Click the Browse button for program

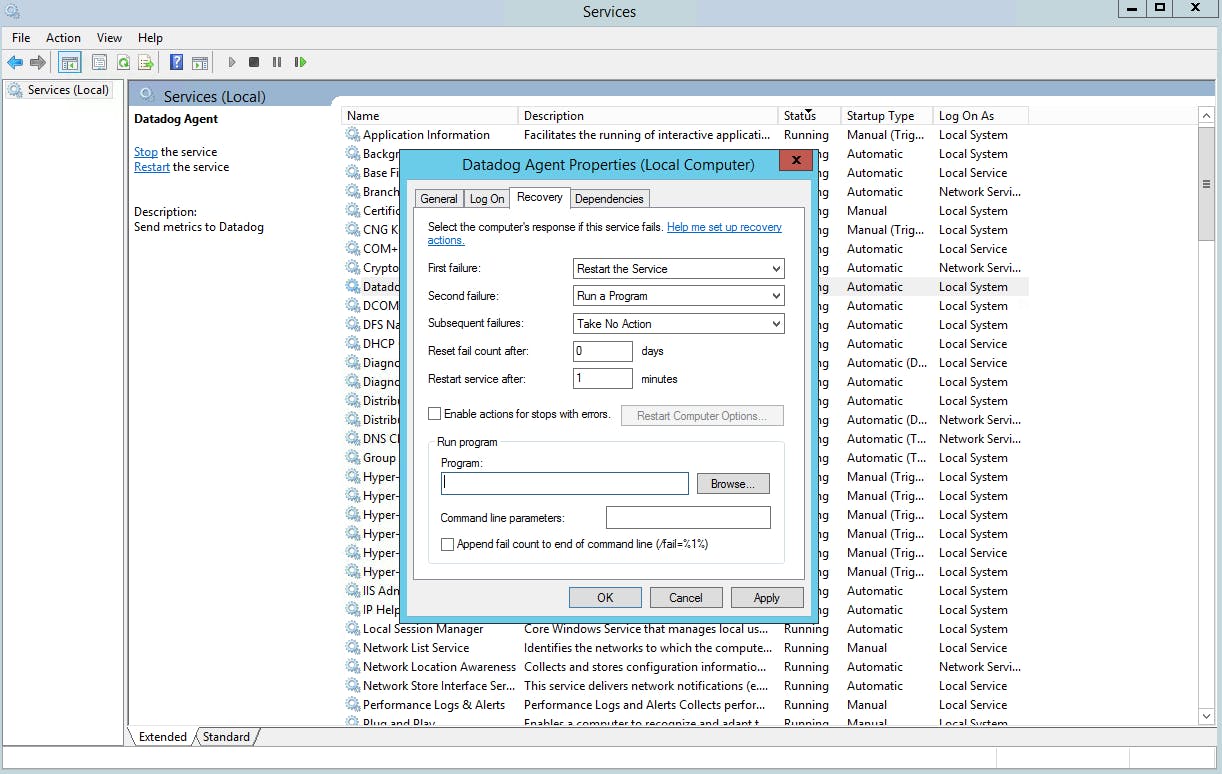[733, 484]
